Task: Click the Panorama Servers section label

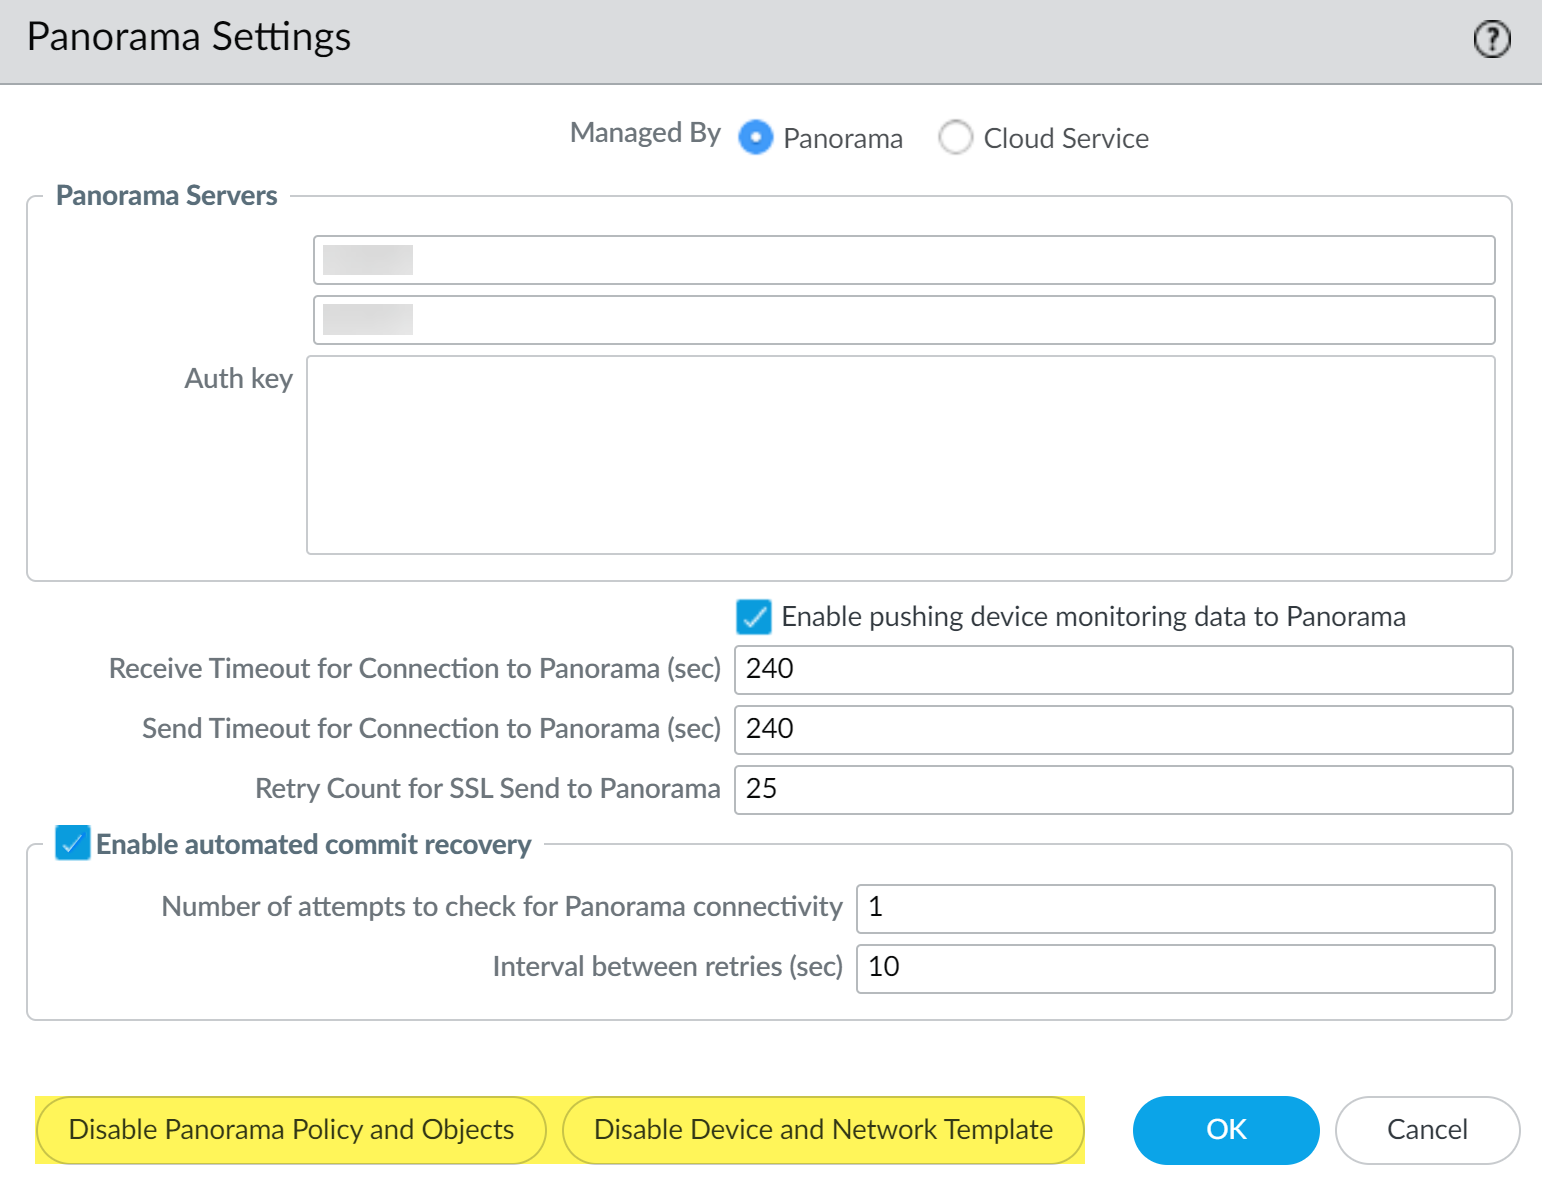Action: coord(167,196)
